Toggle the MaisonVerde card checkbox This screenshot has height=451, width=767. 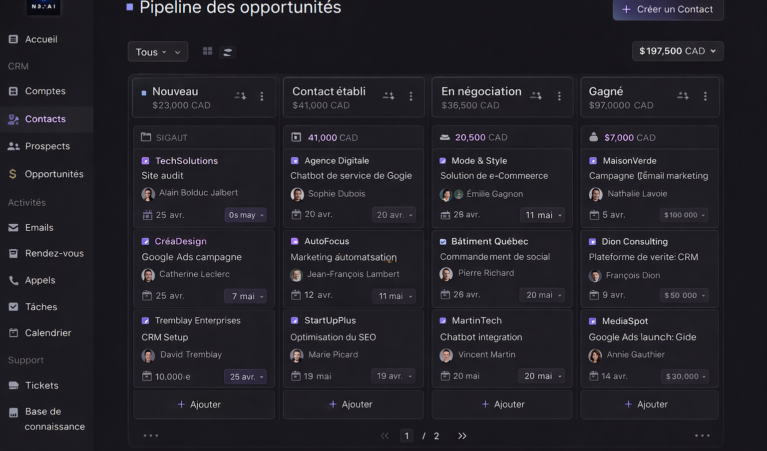point(593,161)
